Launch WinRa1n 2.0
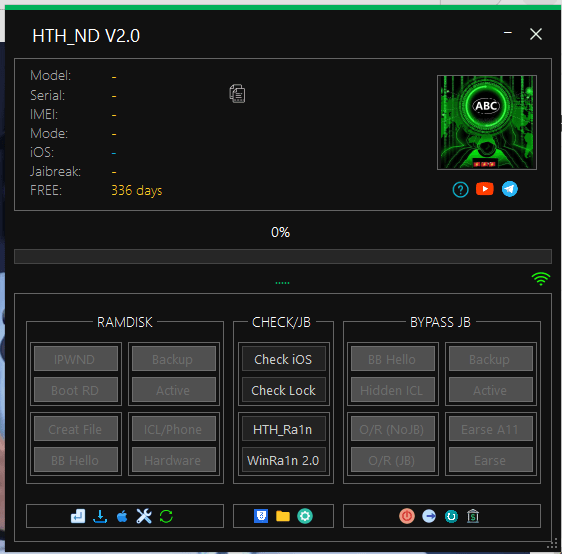 [284, 460]
